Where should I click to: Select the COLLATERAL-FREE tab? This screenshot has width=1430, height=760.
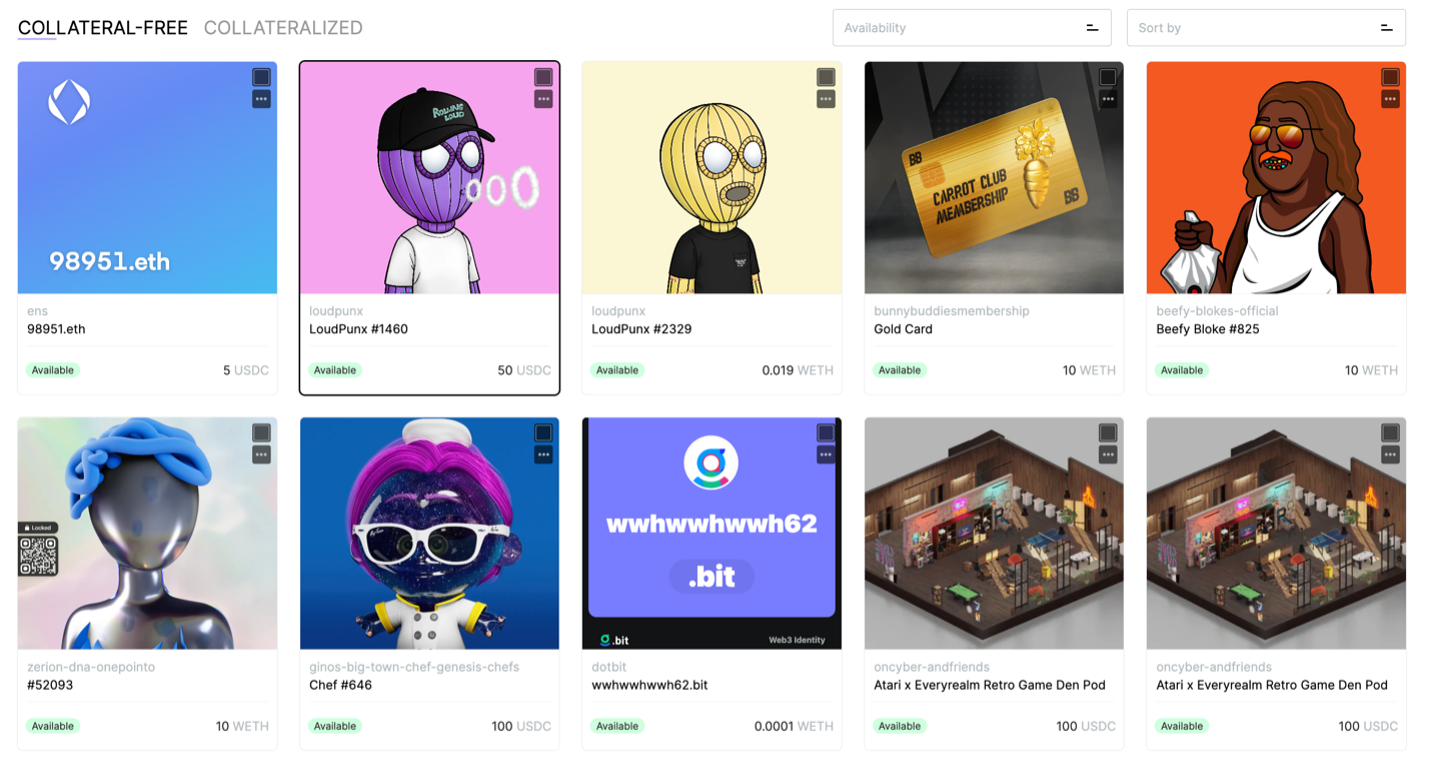[x=103, y=28]
